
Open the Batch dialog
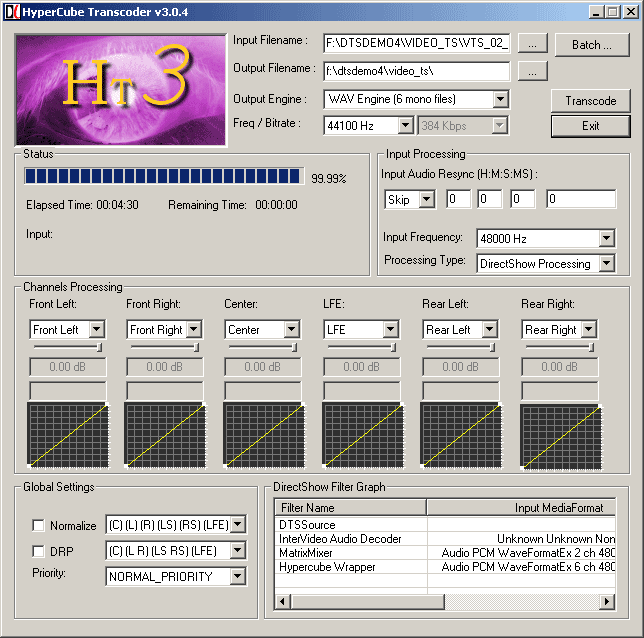[x=591, y=45]
